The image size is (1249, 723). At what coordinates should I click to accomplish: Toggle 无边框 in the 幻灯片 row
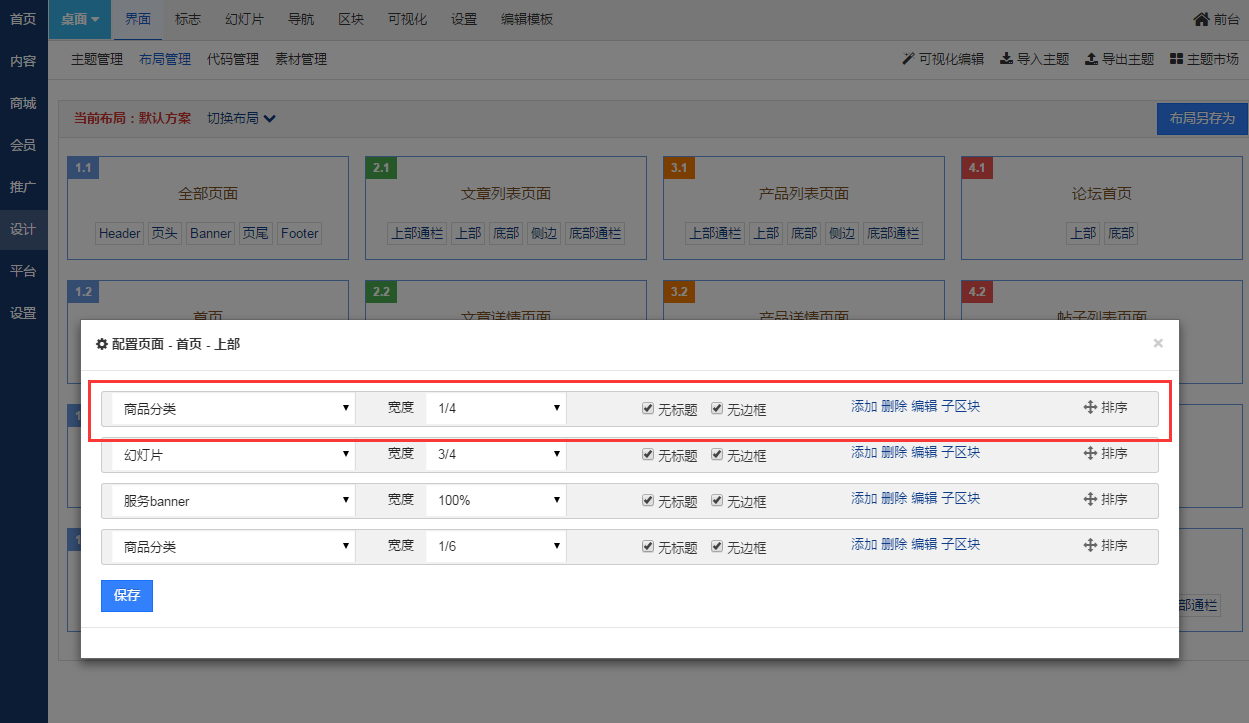click(717, 454)
